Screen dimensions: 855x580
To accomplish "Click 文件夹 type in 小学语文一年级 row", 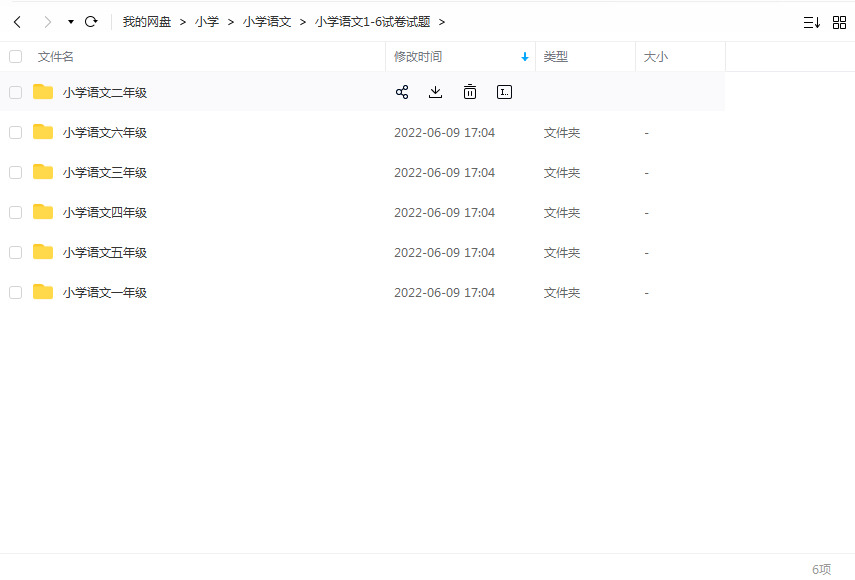I will point(562,293).
